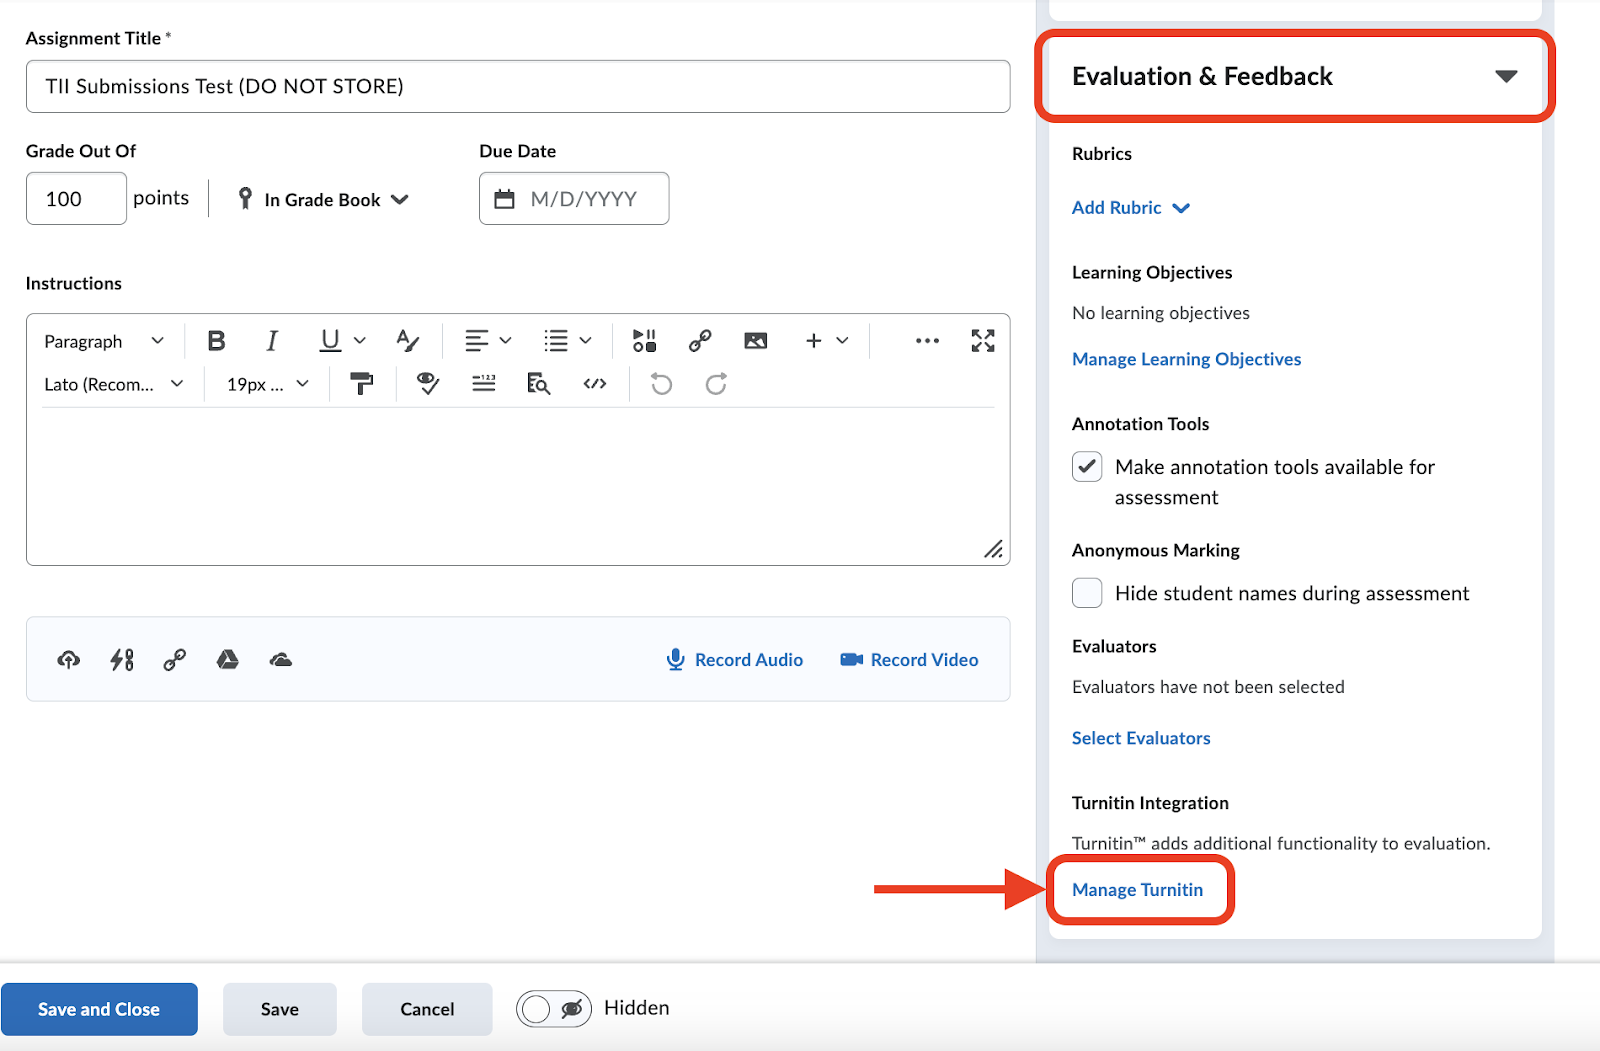Check hide student names during assessment

point(1087,593)
